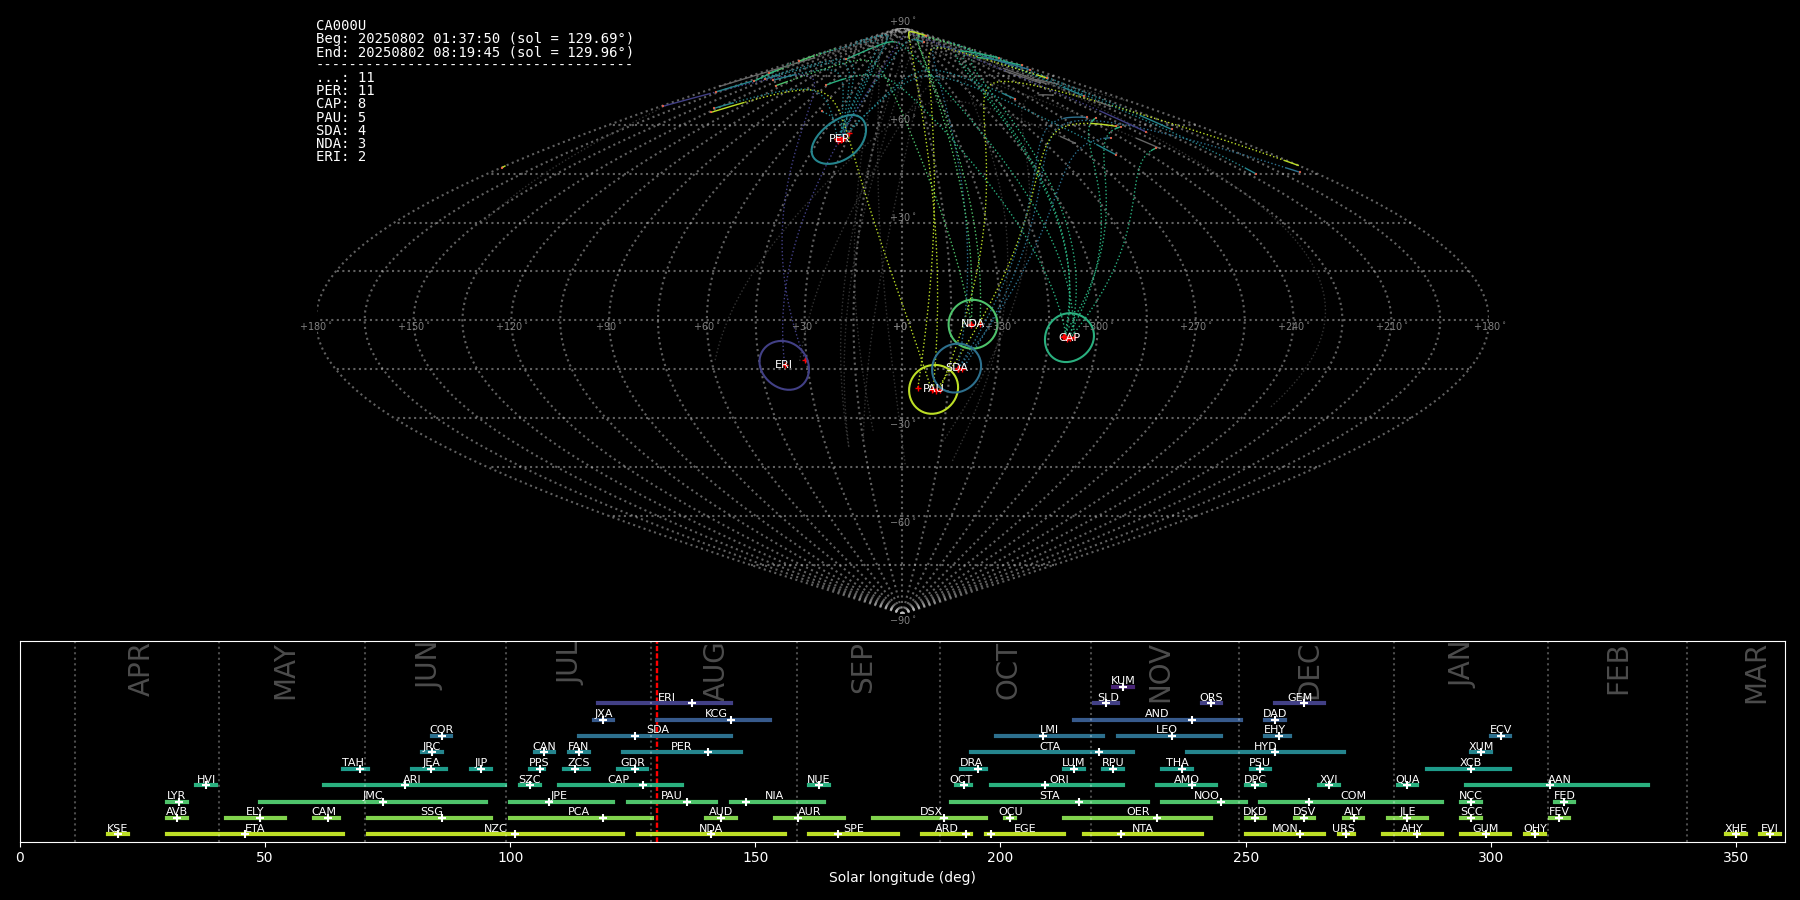Click the 'NDA: 3' legend entry

(341, 144)
